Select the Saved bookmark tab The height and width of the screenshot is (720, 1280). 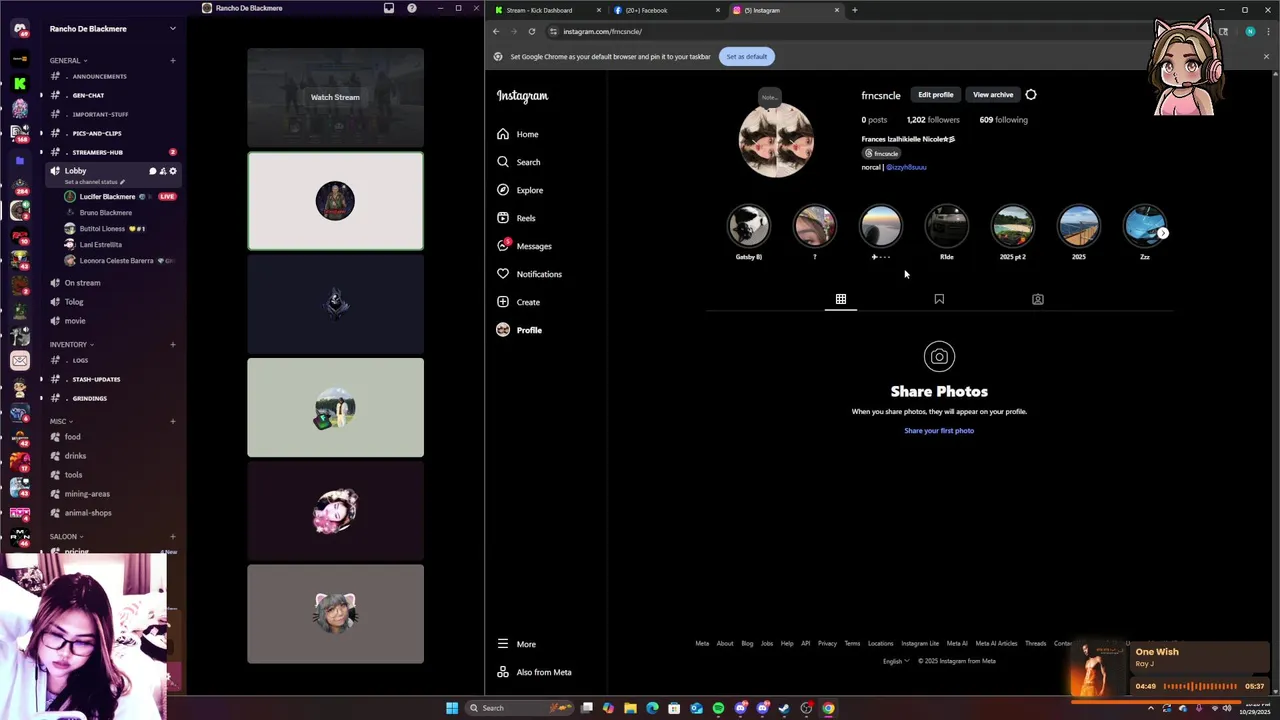(x=939, y=299)
